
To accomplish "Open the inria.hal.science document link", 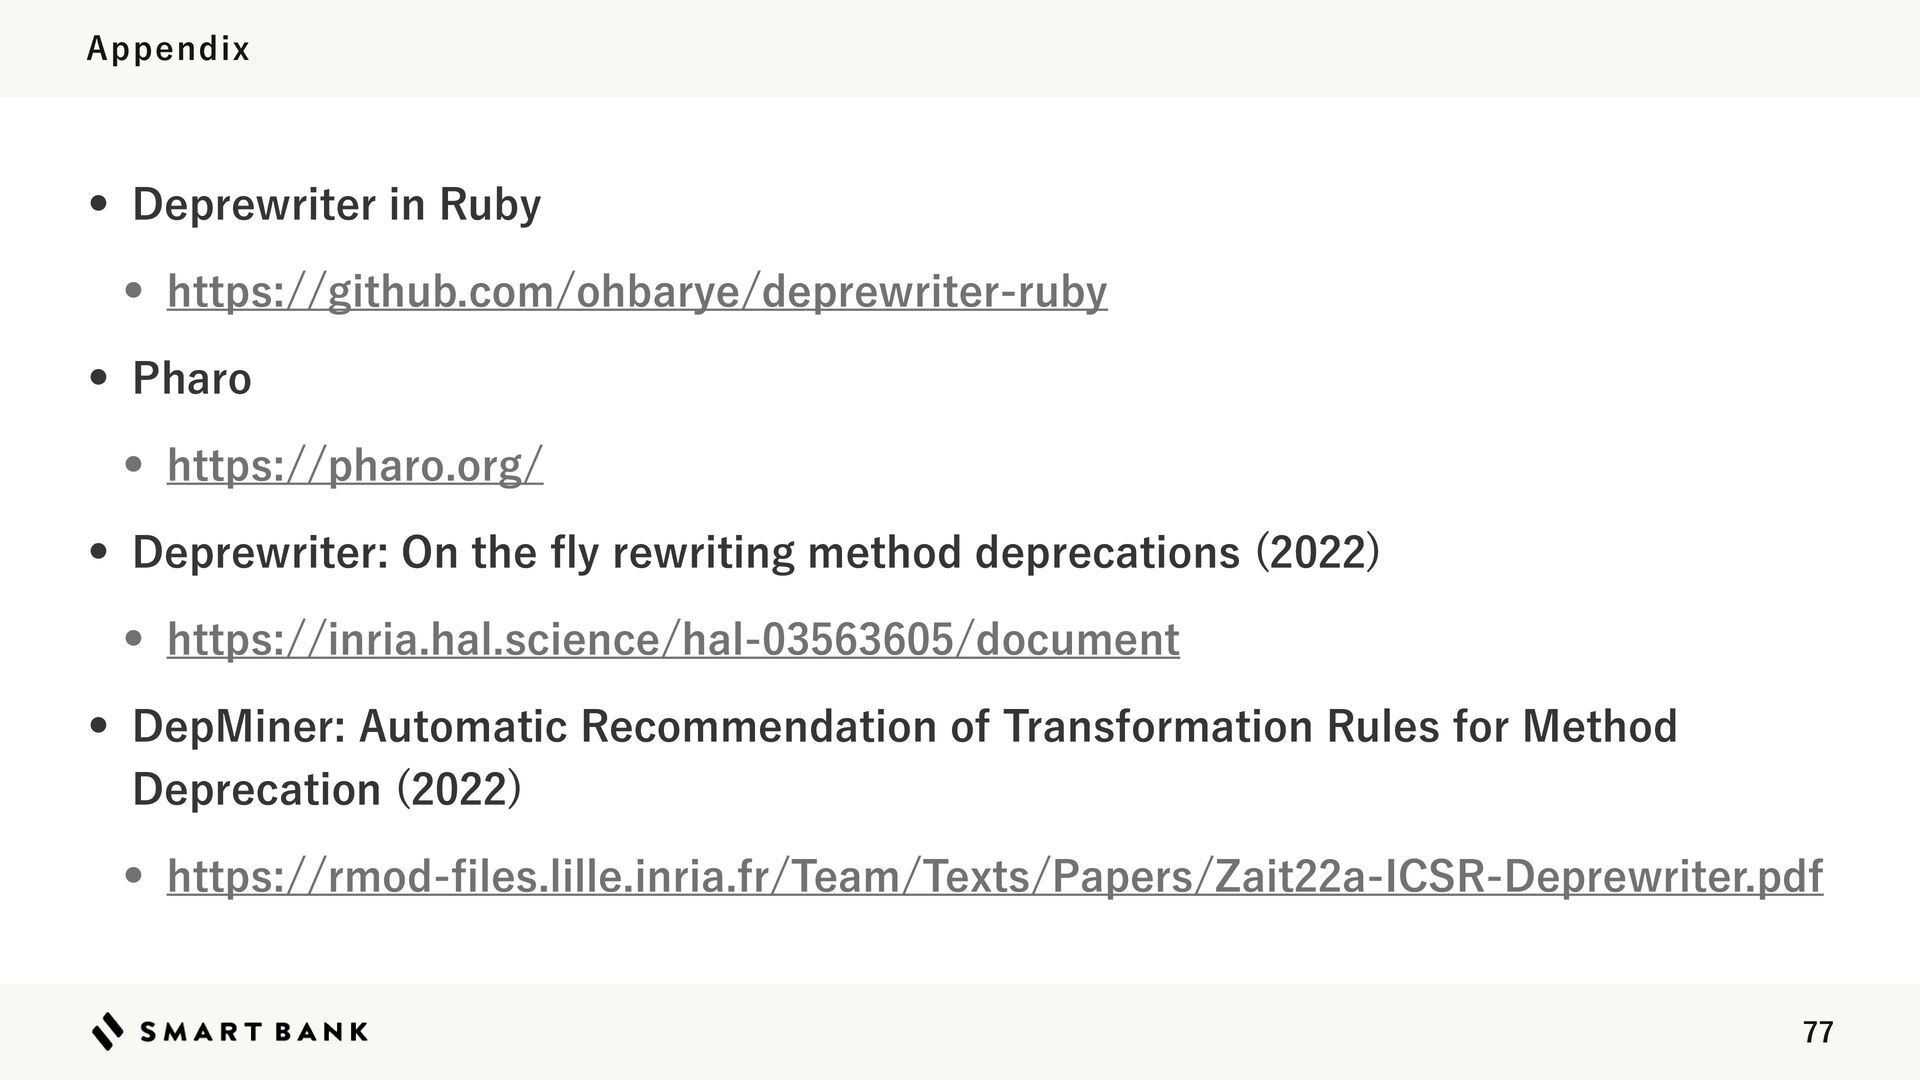I will (x=673, y=639).
